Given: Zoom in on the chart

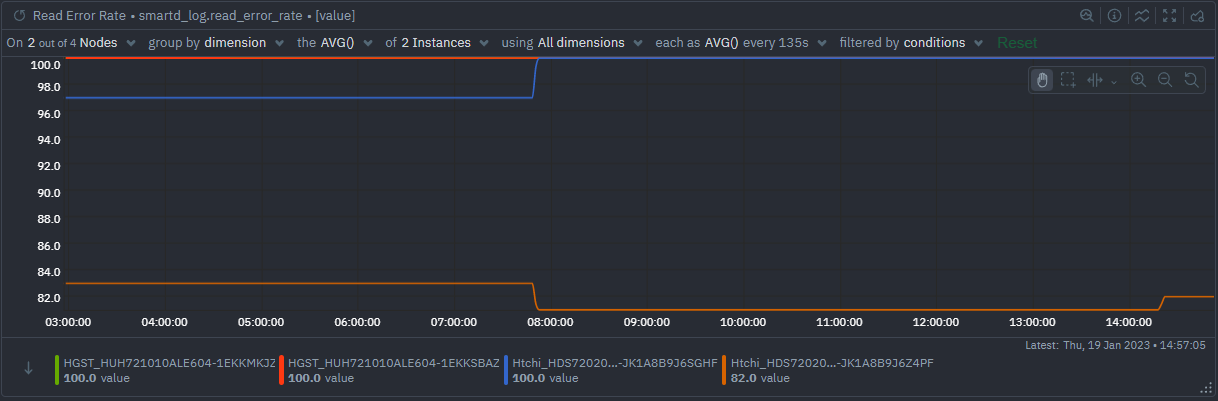Looking at the screenshot, I should [1138, 80].
